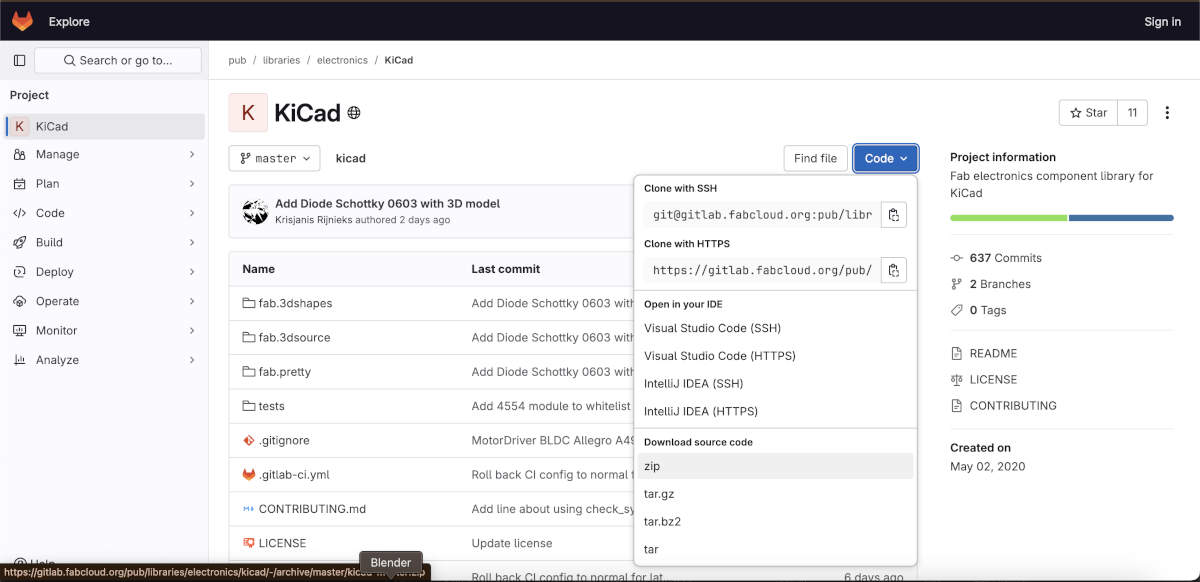Expand the Monitor section chevron
The width and height of the screenshot is (1200, 582).
(x=191, y=330)
